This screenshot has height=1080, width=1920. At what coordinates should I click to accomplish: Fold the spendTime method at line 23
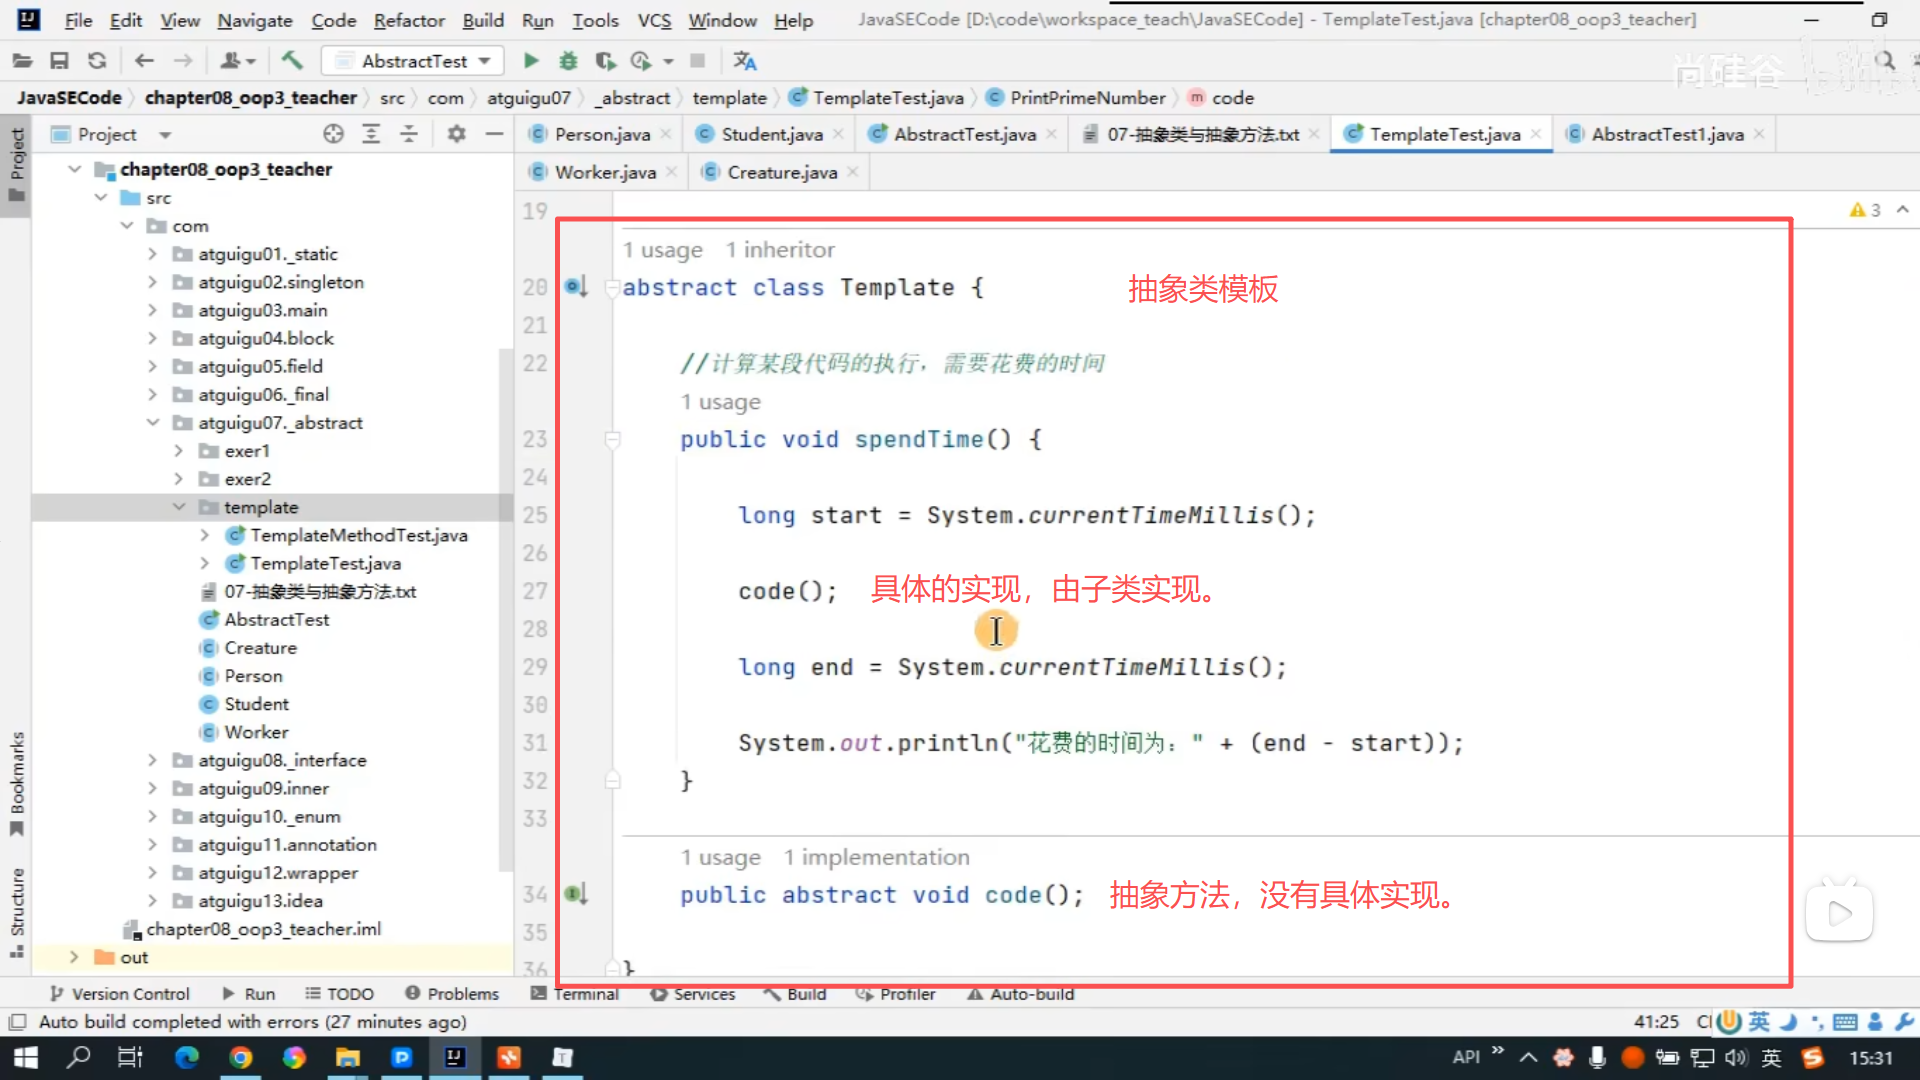click(613, 439)
